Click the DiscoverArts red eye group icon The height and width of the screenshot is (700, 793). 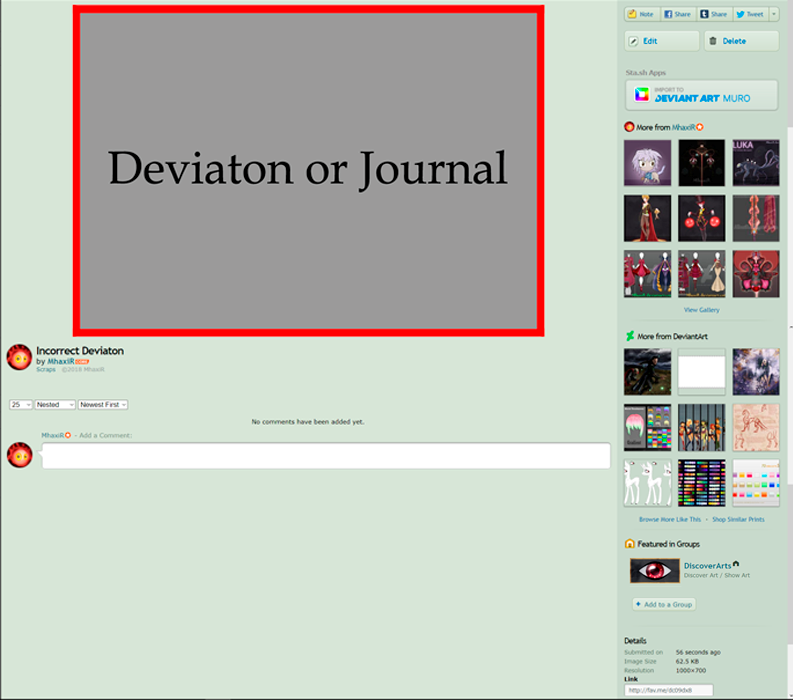tap(654, 571)
